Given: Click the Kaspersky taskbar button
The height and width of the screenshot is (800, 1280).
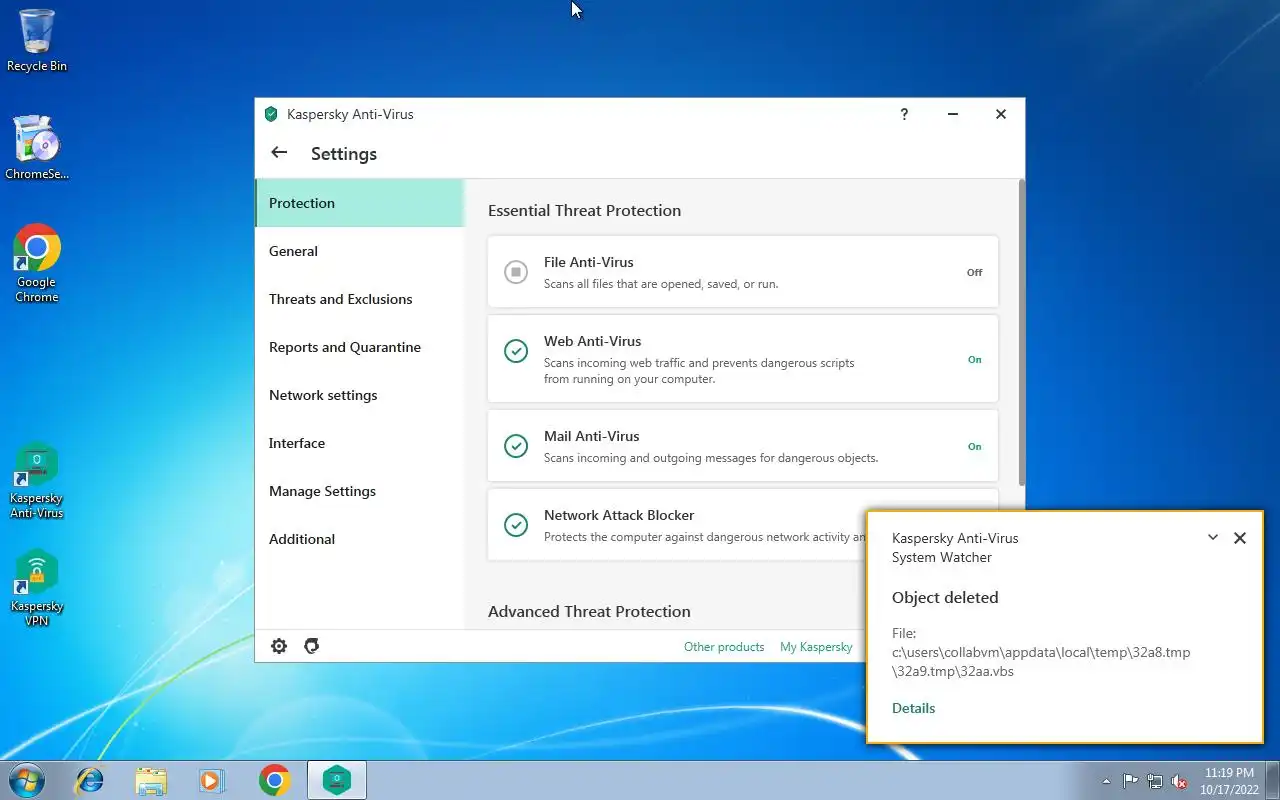Looking at the screenshot, I should (x=337, y=780).
